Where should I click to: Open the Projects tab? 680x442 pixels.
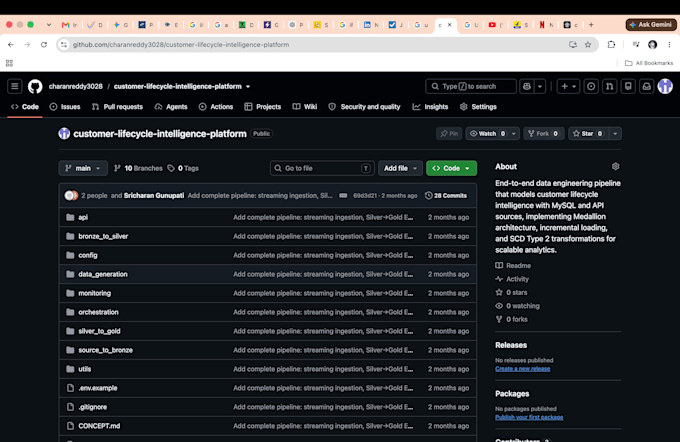263,107
